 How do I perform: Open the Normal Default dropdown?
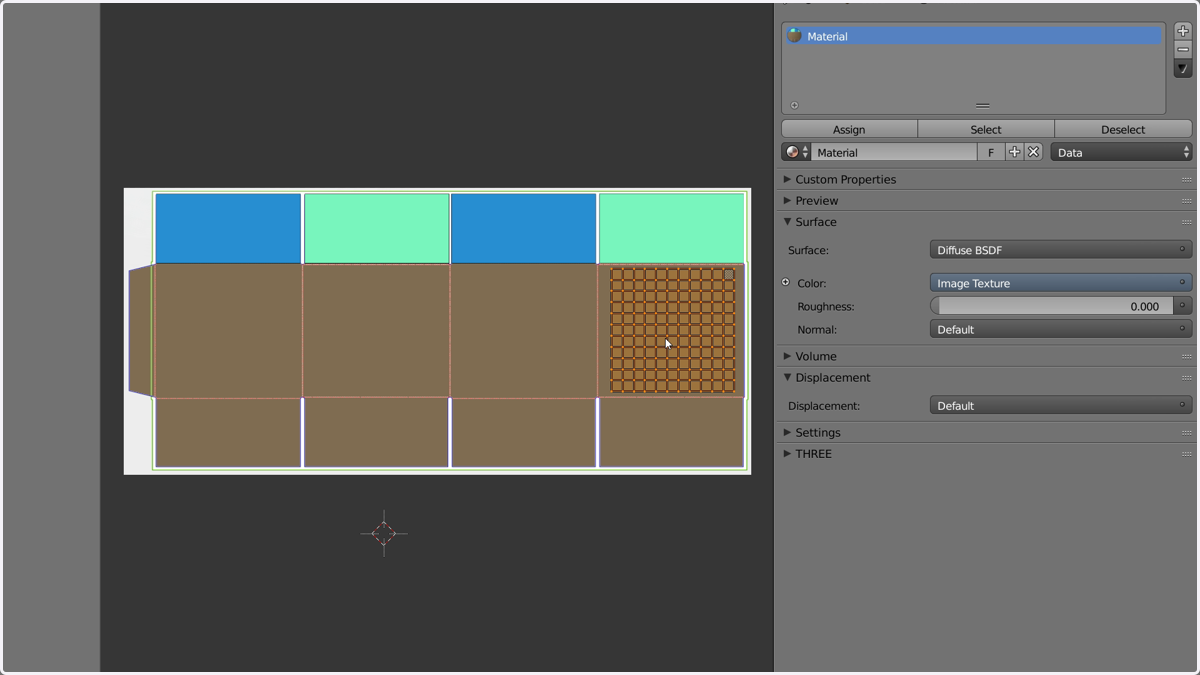tap(1061, 329)
